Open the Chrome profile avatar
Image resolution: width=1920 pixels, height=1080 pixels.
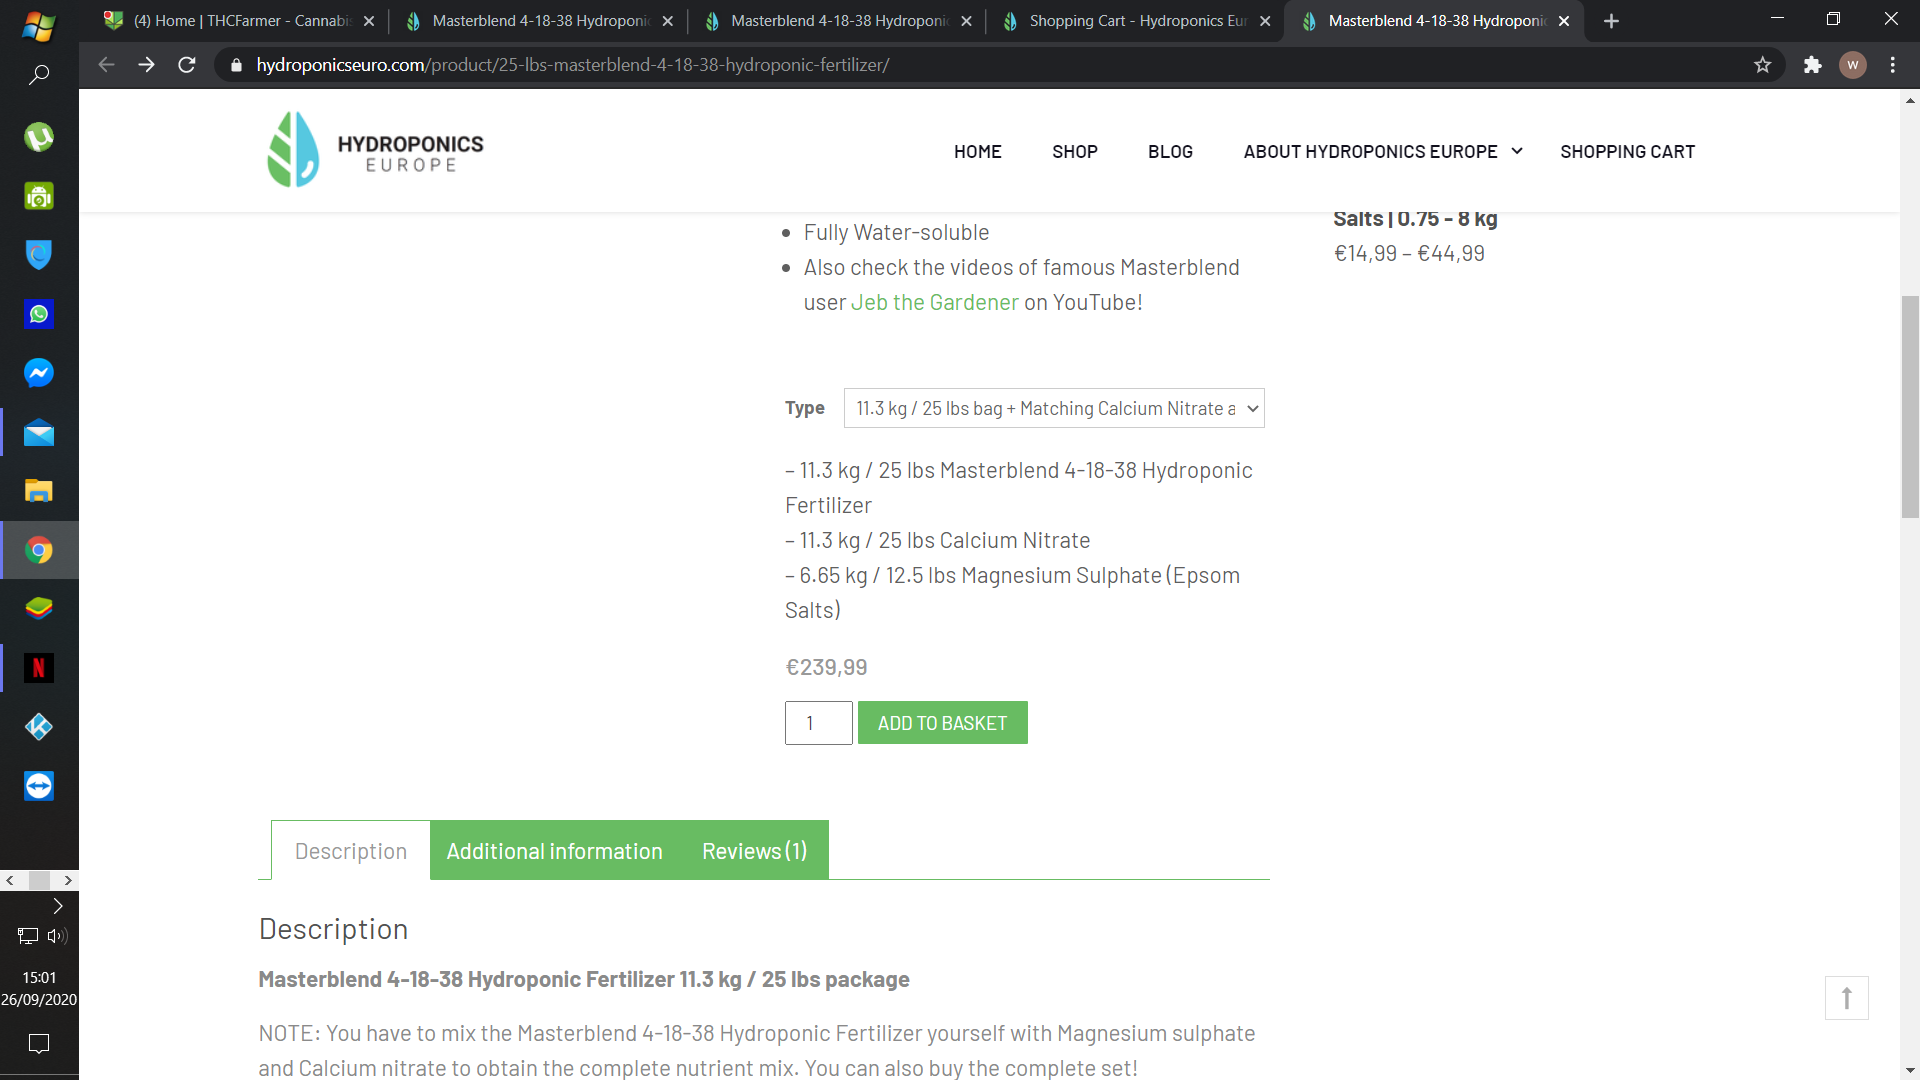[1853, 65]
